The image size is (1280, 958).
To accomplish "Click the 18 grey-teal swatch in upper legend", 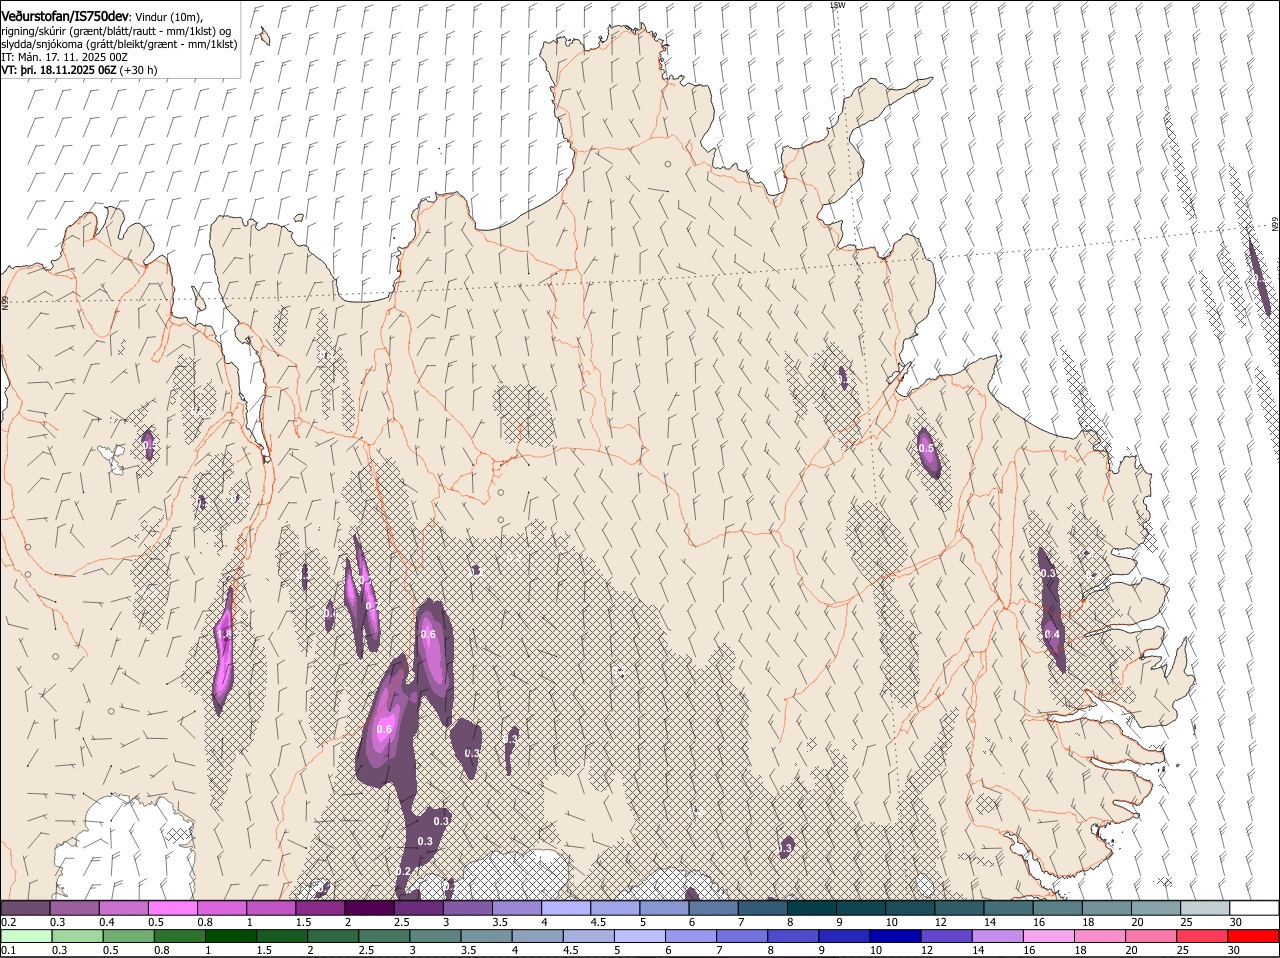I will click(x=1107, y=908).
